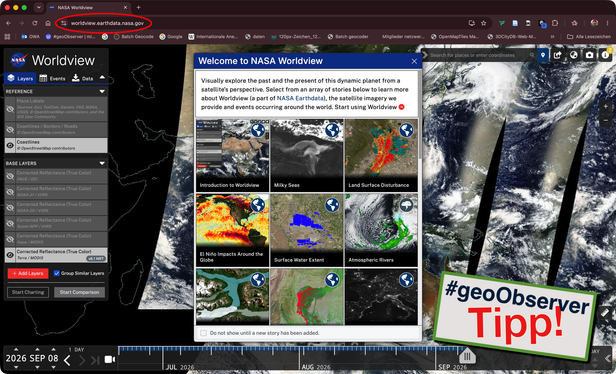
Task: Decrease the month with down arrow
Action: click(37, 368)
